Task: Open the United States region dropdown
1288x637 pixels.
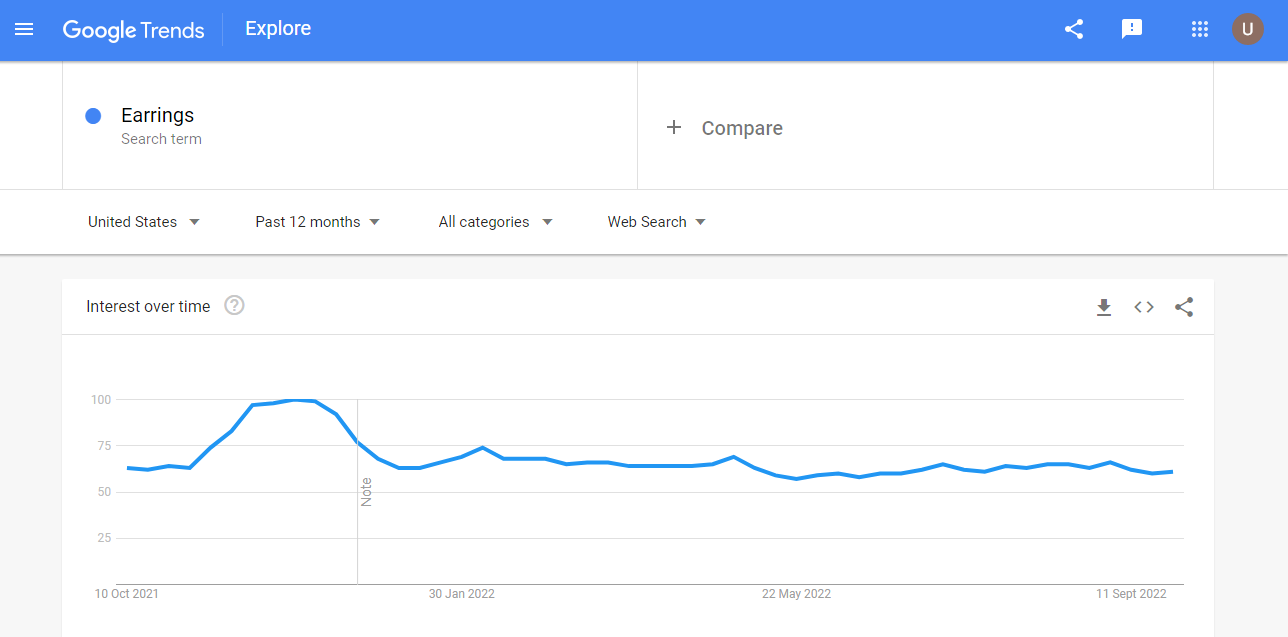Action: (144, 222)
